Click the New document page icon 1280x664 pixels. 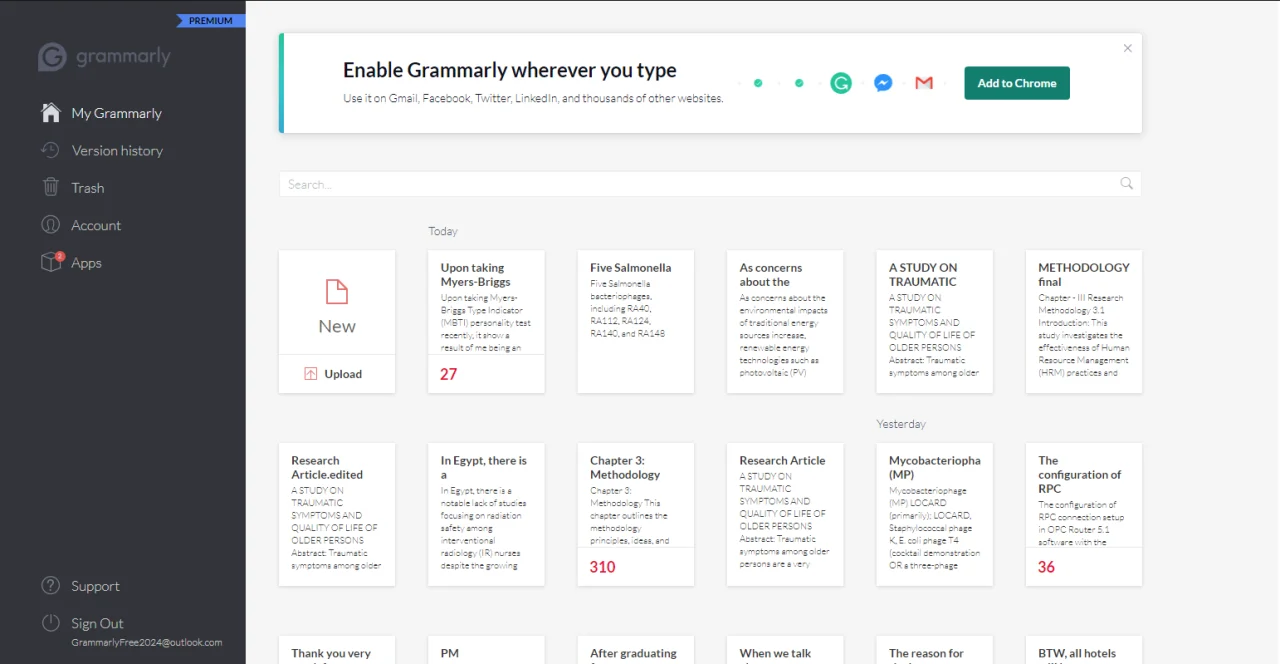(337, 291)
